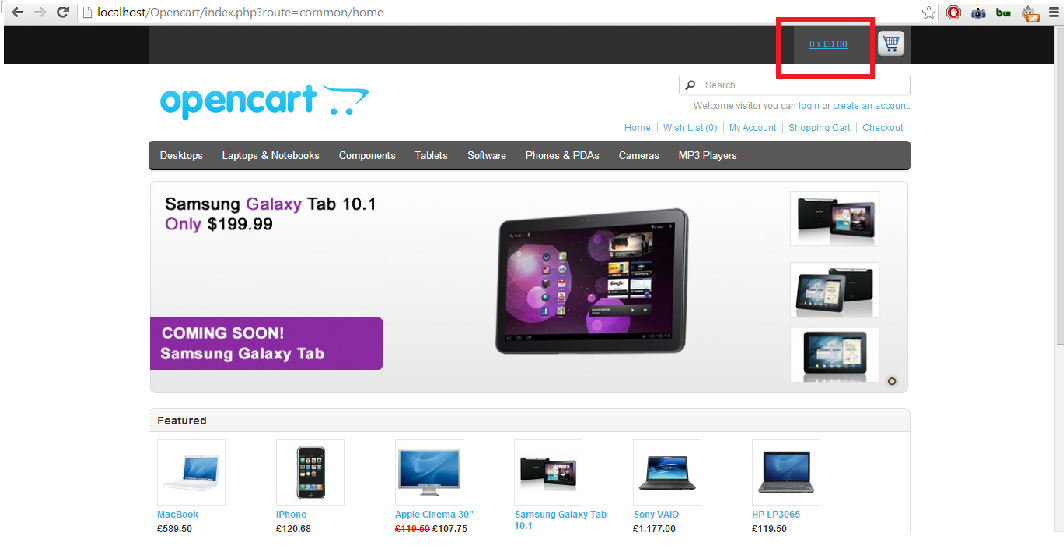Viewport: 1064px width, 560px height.
Task: Open My Account link
Action: [x=753, y=128]
